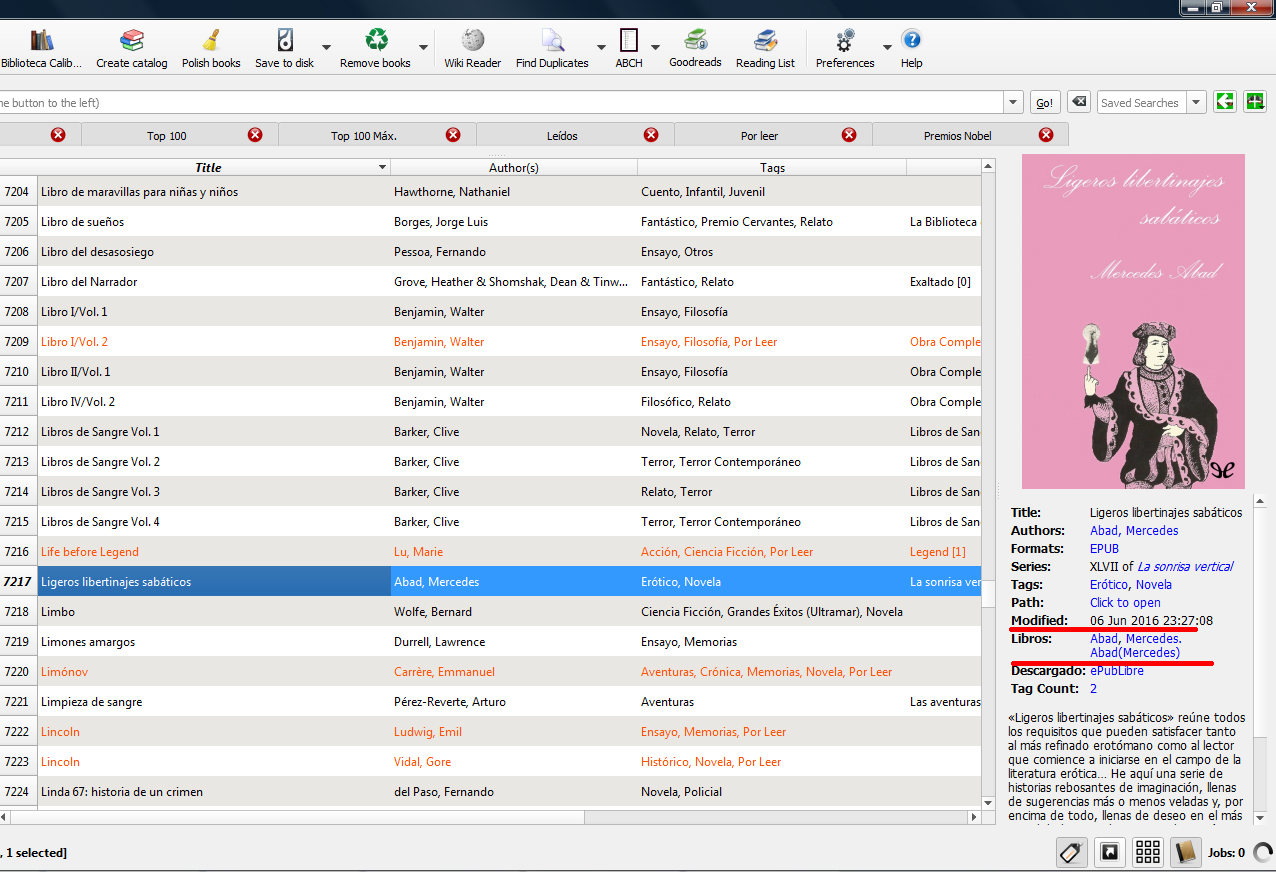This screenshot has height=872, width=1276.
Task: Click the 'Click to open' path link
Action: click(1125, 603)
